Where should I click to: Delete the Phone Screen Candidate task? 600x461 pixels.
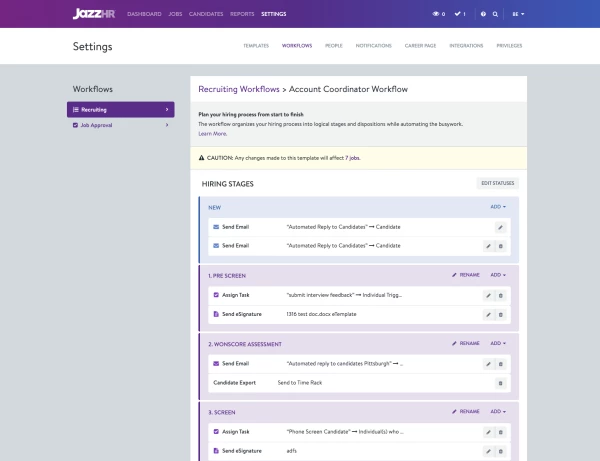pyautogui.click(x=501, y=432)
